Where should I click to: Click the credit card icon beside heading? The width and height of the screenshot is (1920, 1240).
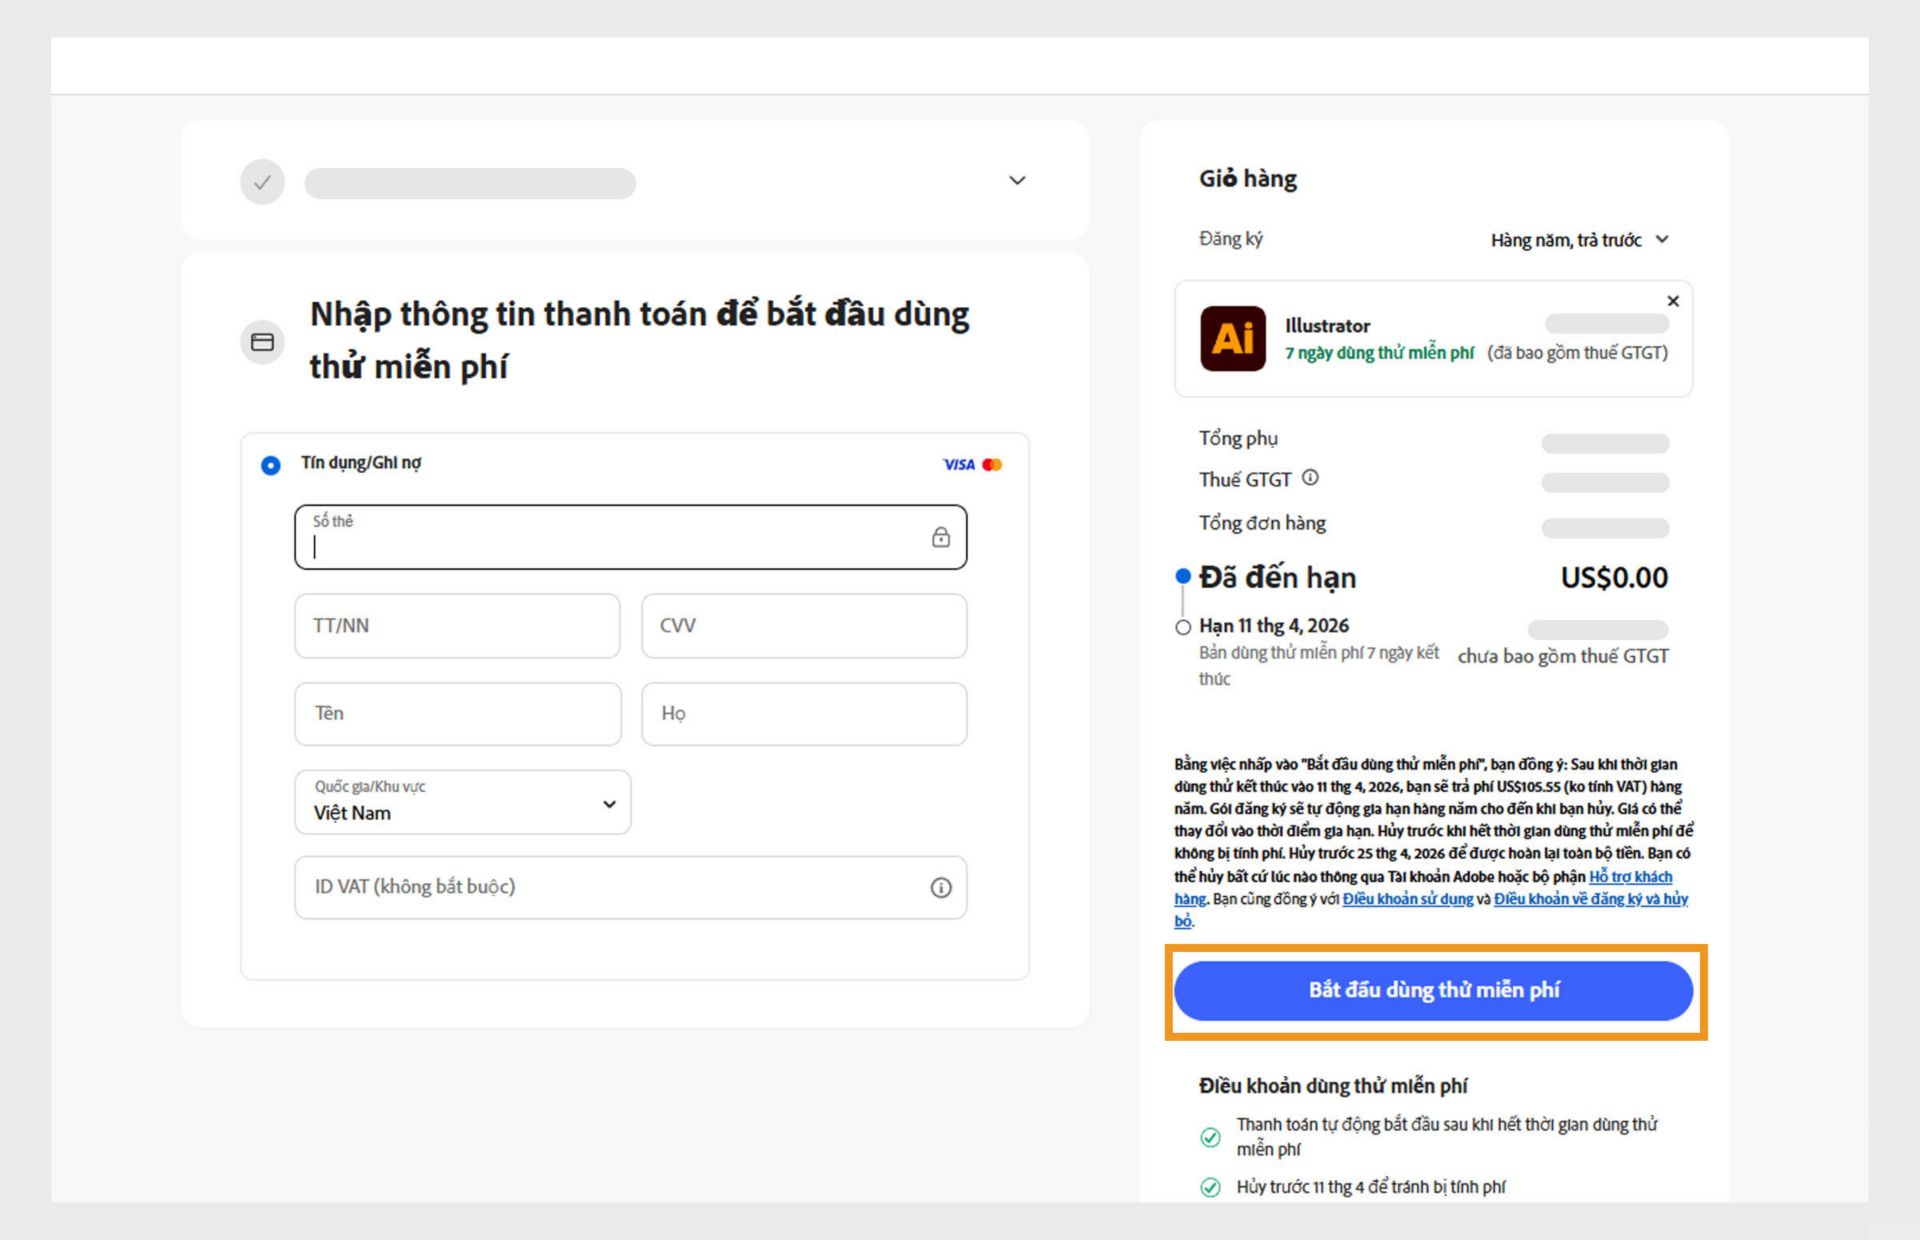click(x=262, y=342)
